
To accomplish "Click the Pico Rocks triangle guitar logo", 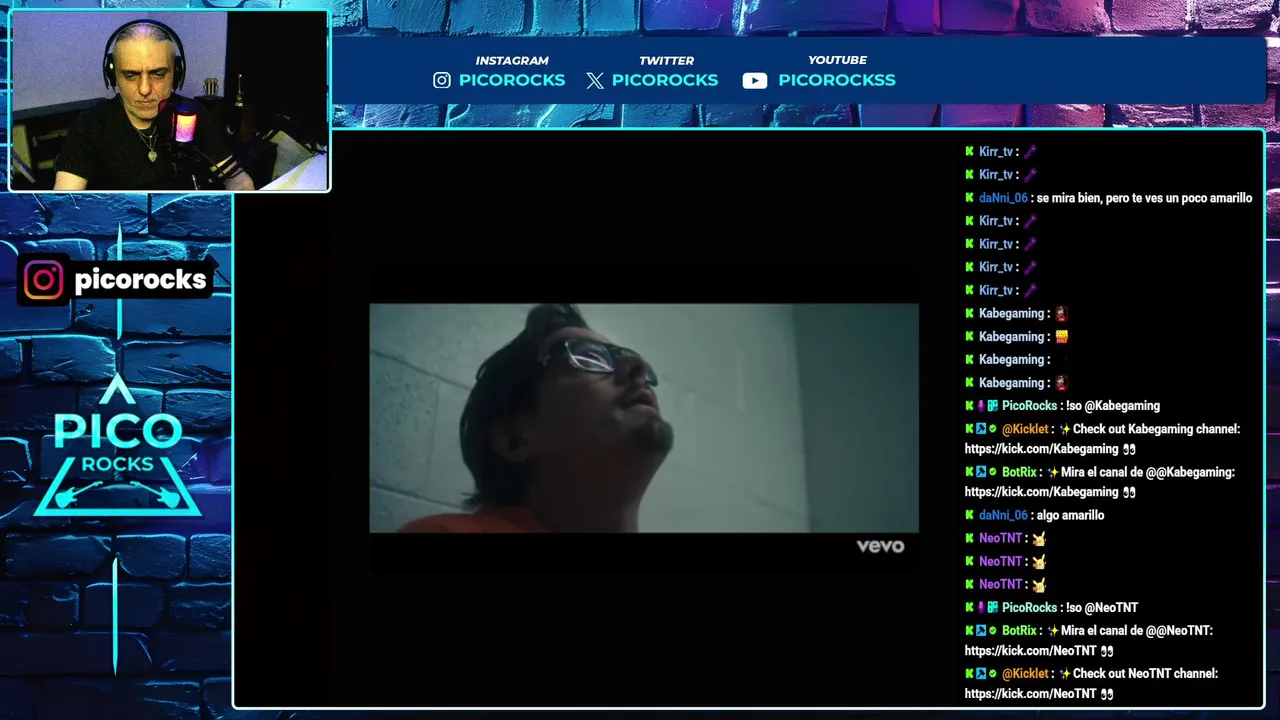I will point(118,445).
